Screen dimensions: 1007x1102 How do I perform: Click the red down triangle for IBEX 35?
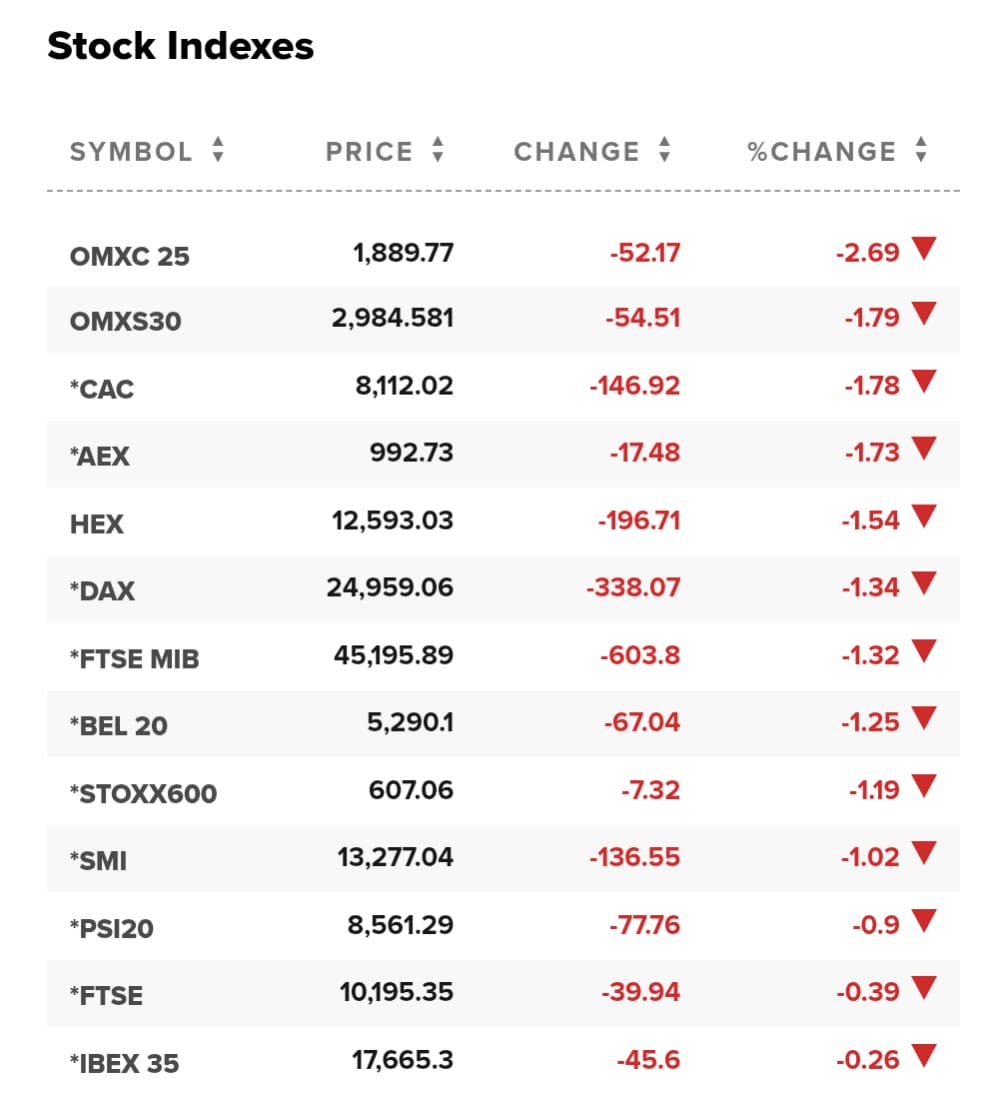click(x=924, y=1055)
